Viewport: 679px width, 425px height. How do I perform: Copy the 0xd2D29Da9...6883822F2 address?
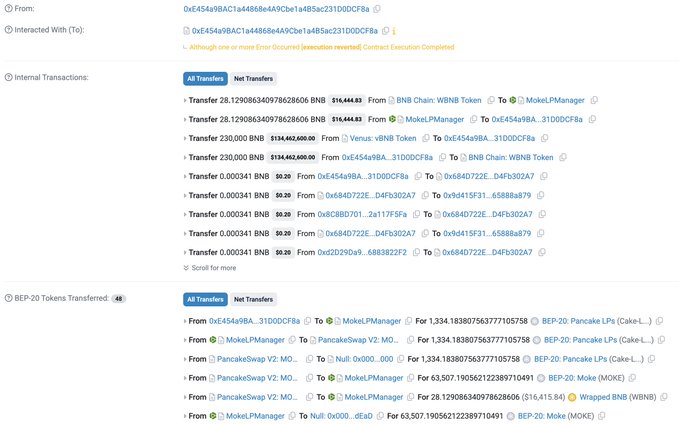[416, 252]
